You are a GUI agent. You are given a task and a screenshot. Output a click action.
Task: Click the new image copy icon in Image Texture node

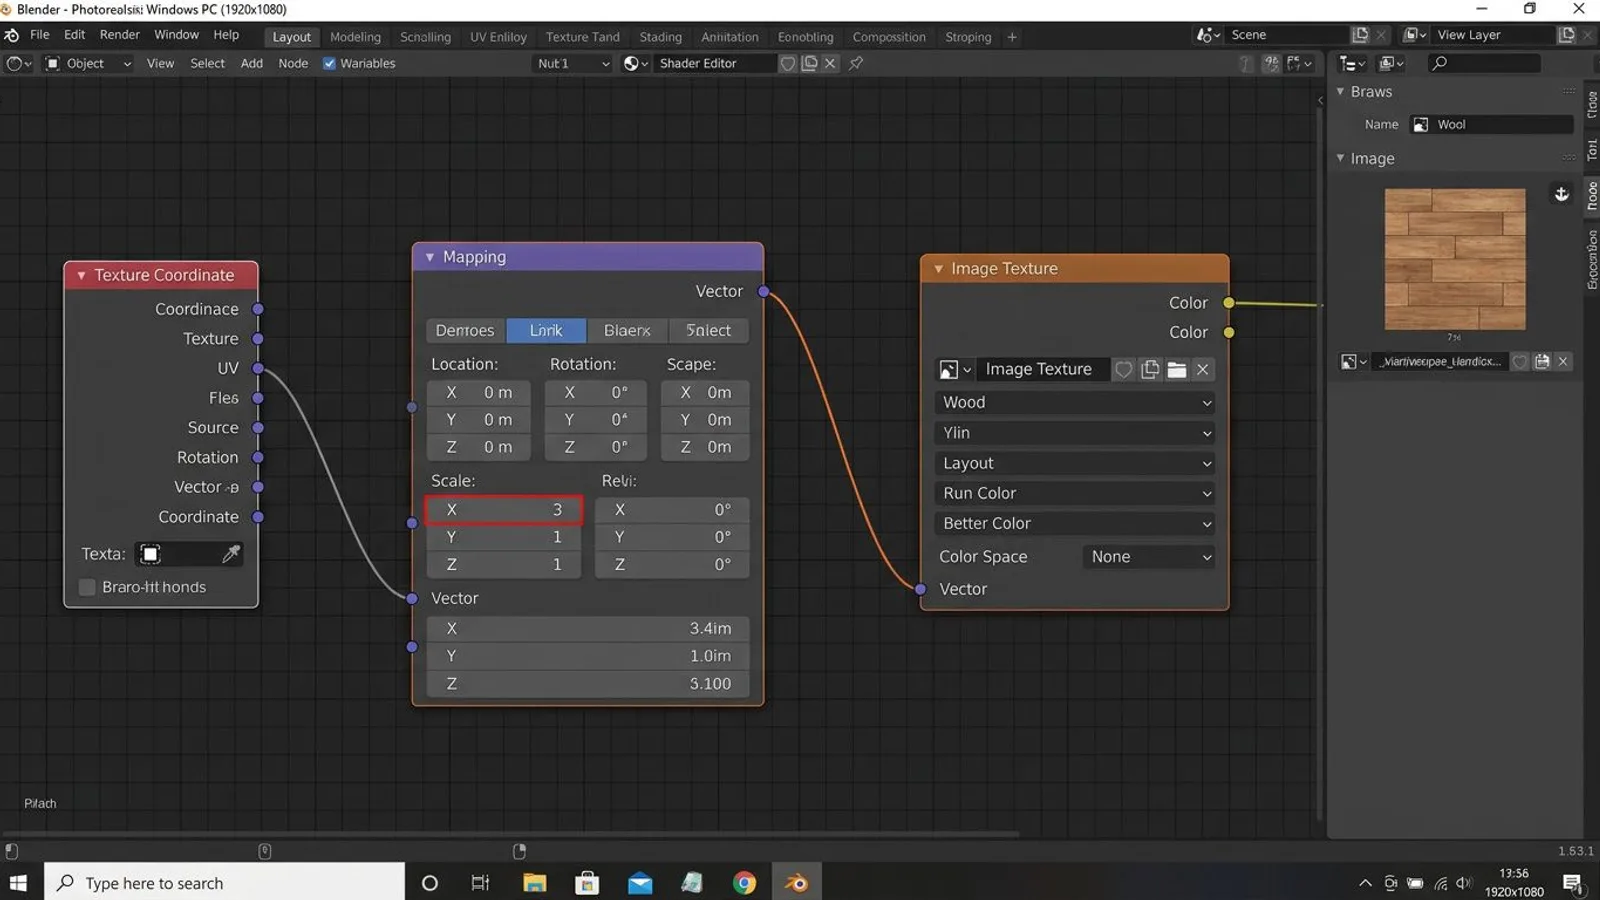tap(1150, 370)
